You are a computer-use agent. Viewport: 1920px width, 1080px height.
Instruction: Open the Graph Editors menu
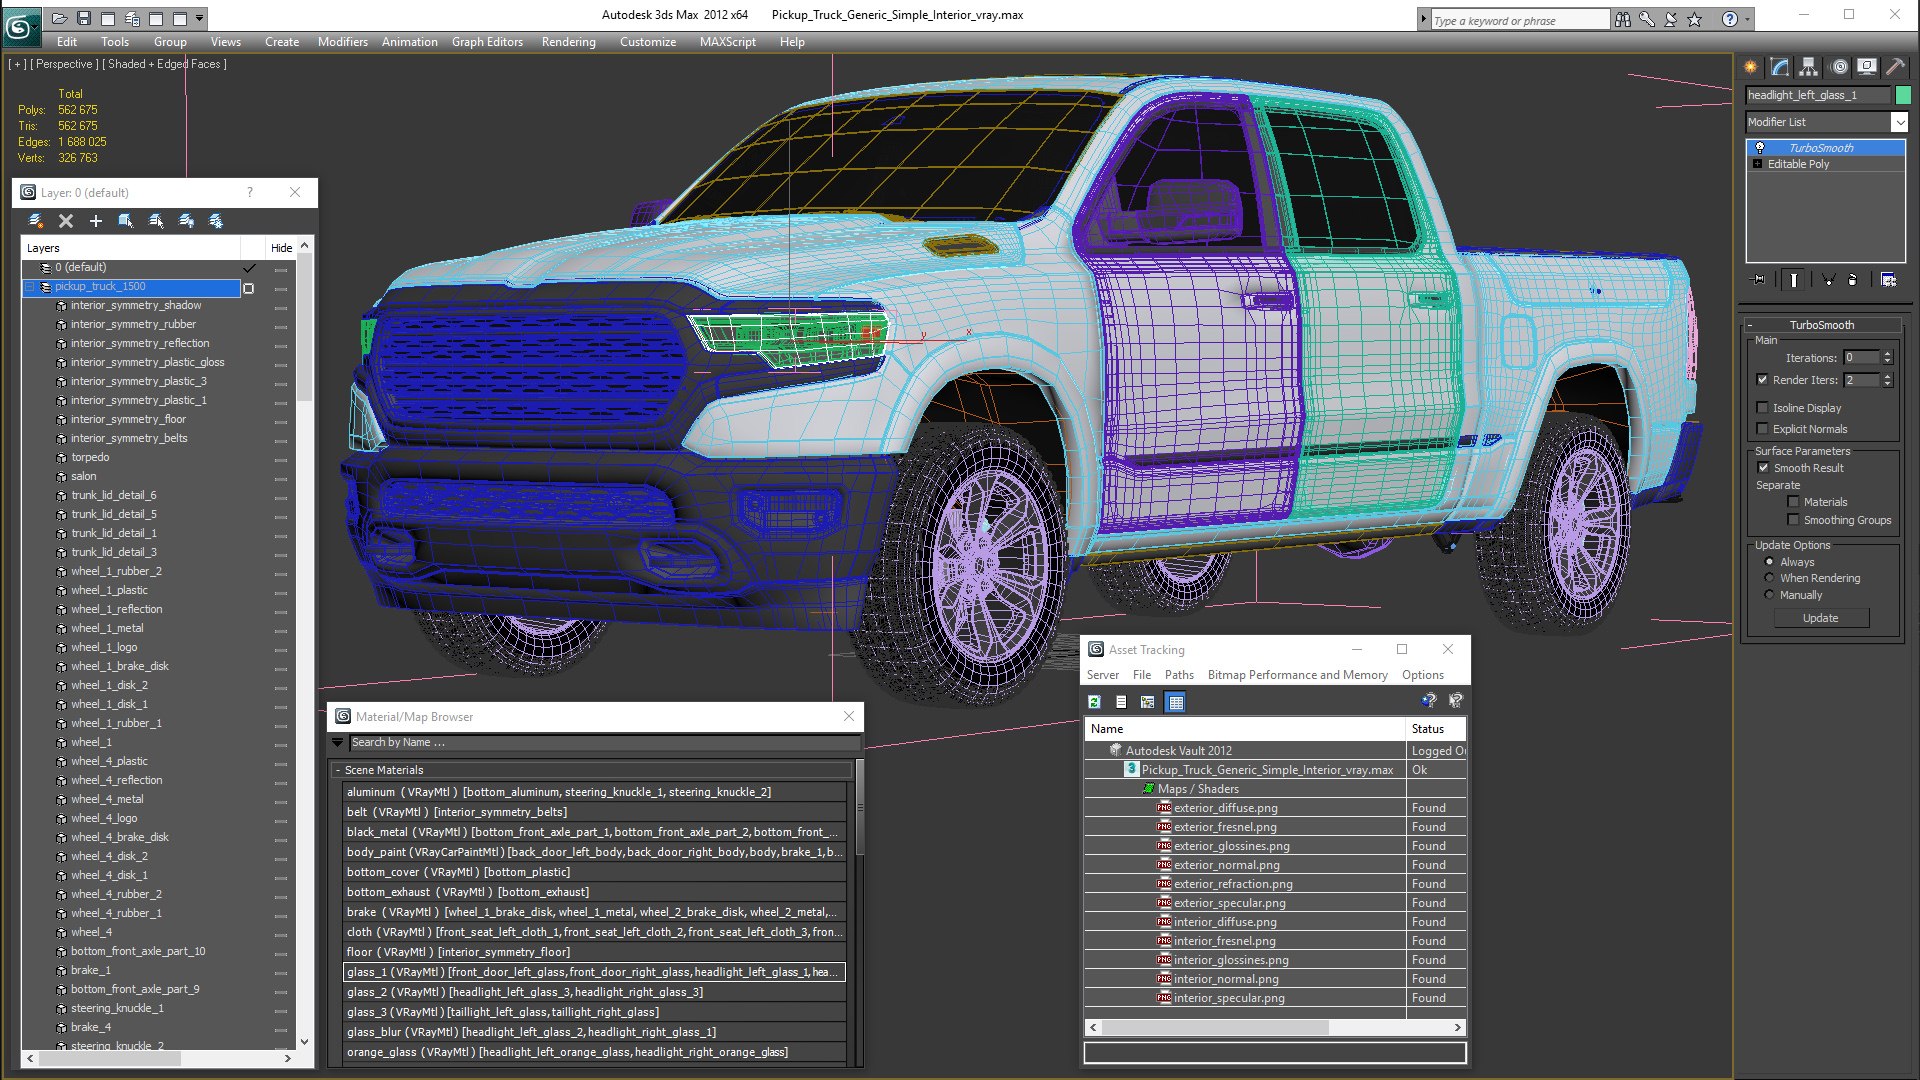click(487, 42)
